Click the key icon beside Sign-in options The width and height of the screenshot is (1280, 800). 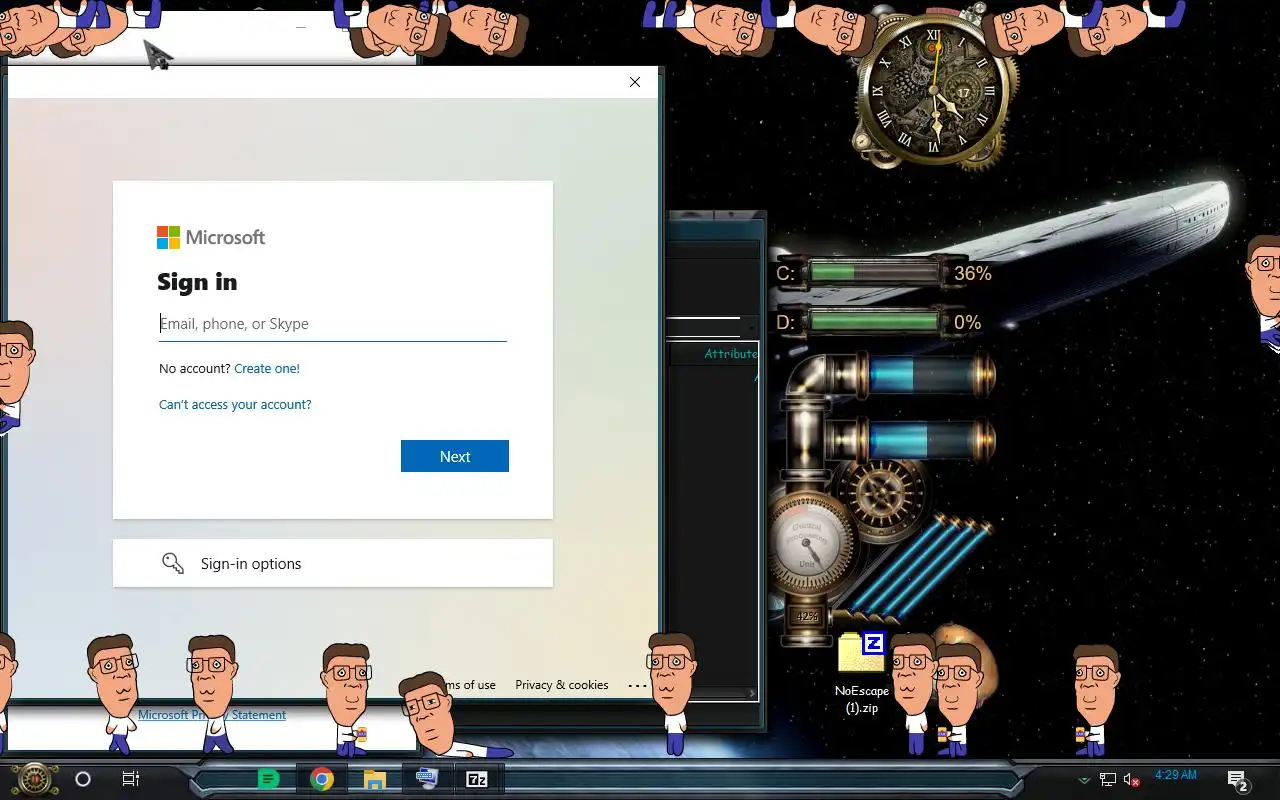173,563
